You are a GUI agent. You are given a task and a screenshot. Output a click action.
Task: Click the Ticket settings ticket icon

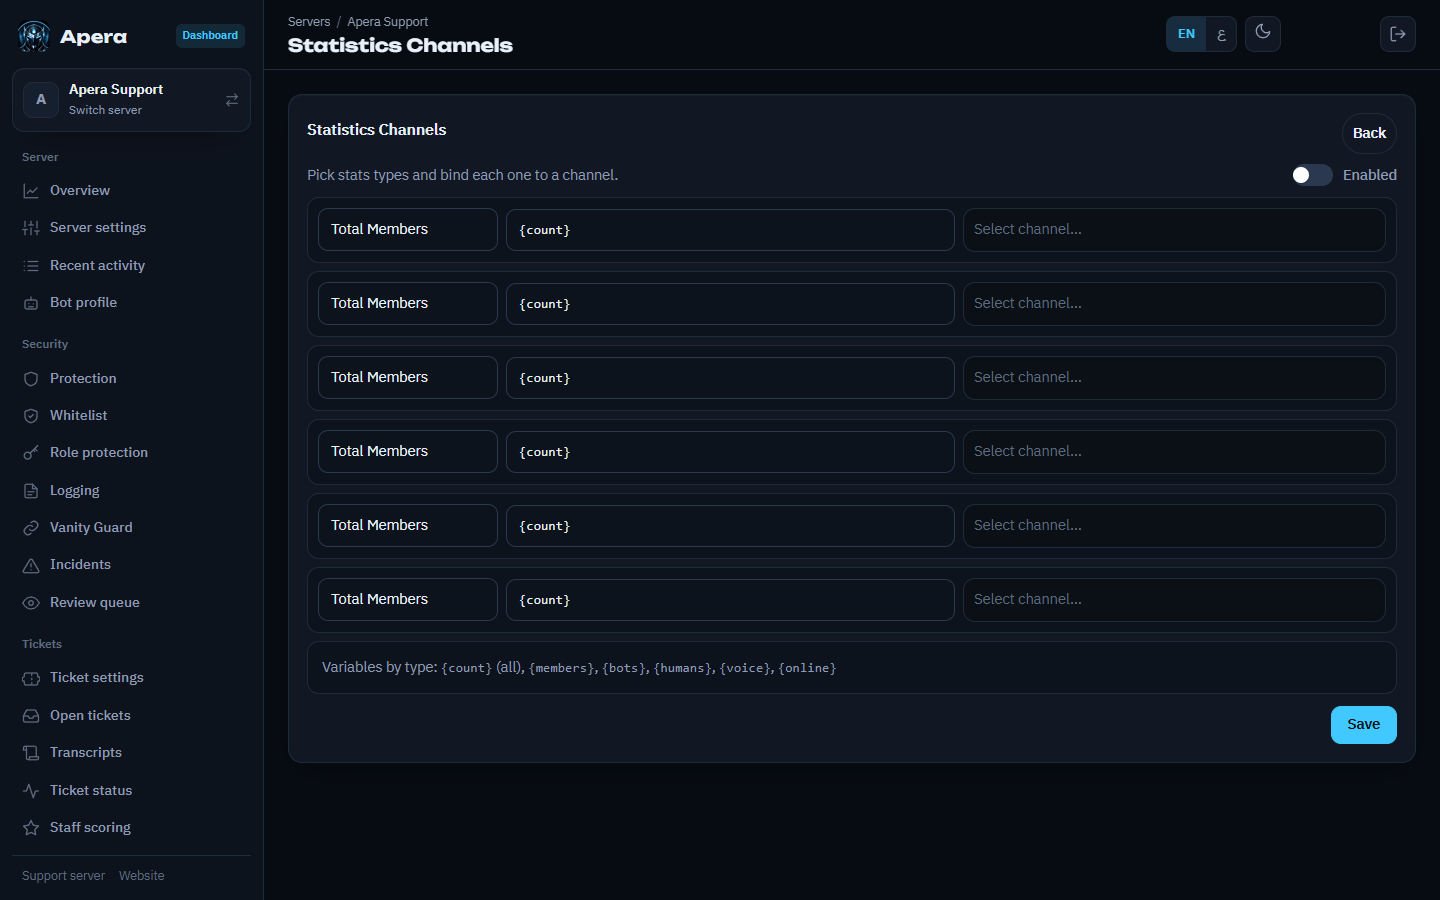tap(31, 678)
